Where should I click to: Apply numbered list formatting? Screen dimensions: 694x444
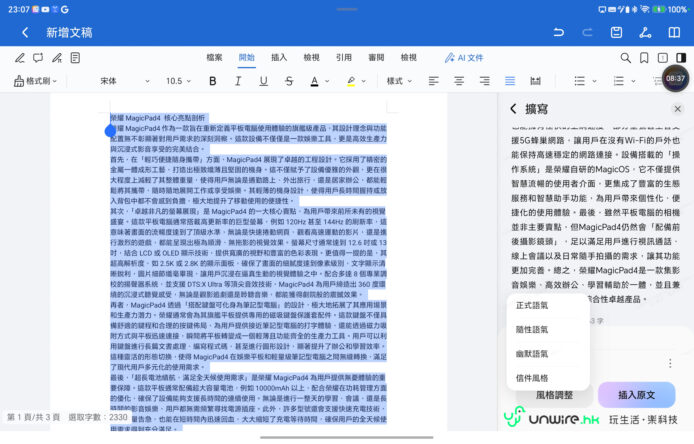[618, 81]
